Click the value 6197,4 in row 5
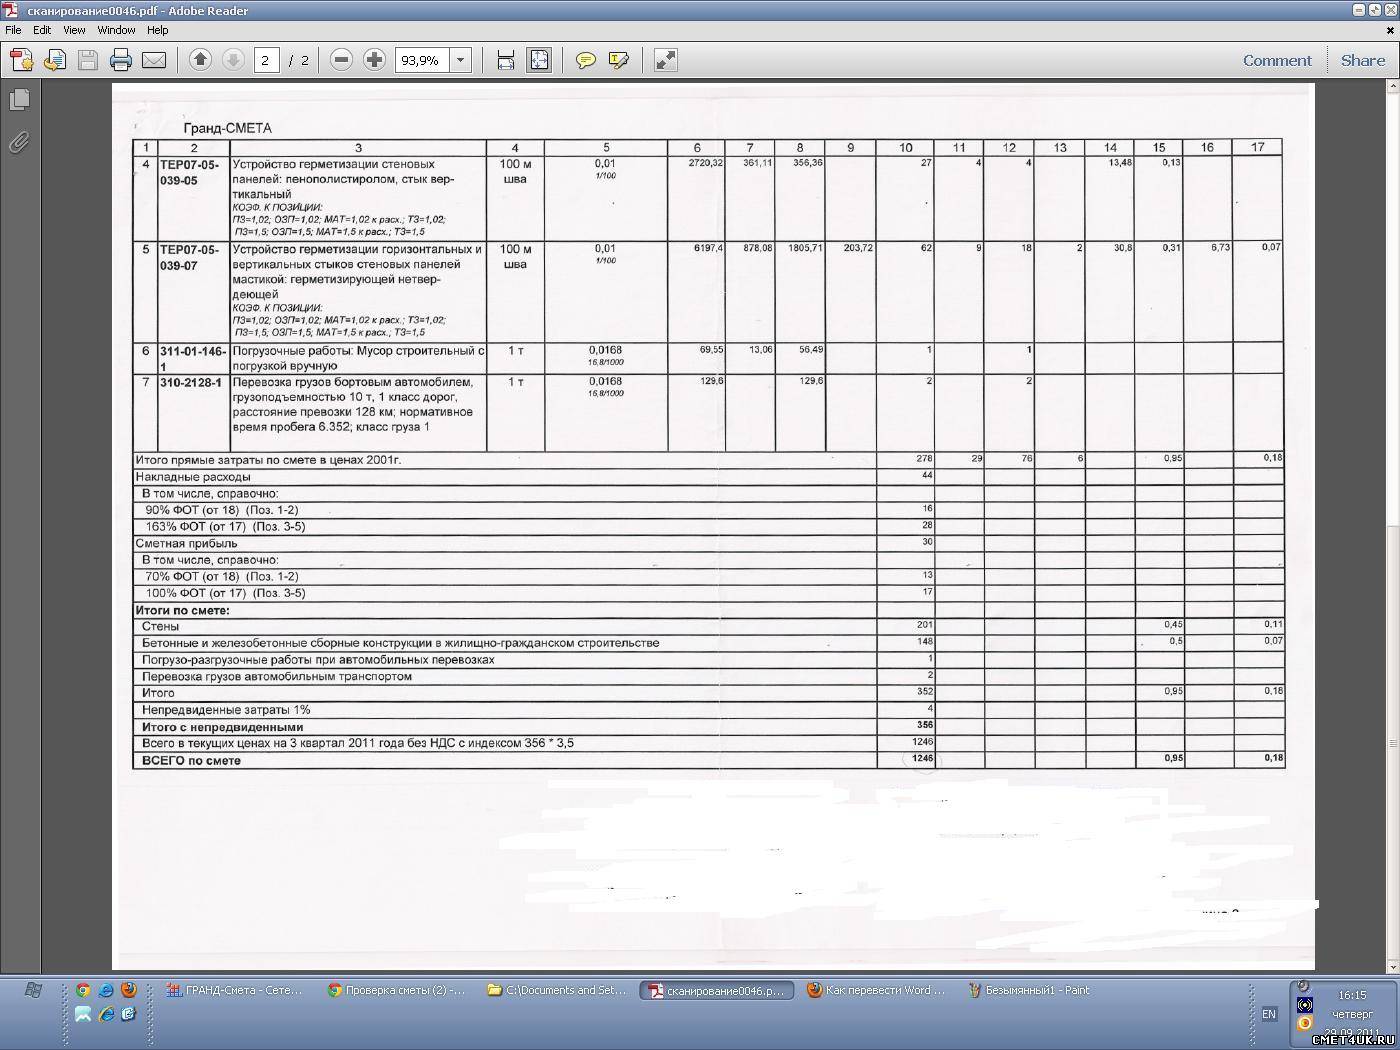 point(708,247)
